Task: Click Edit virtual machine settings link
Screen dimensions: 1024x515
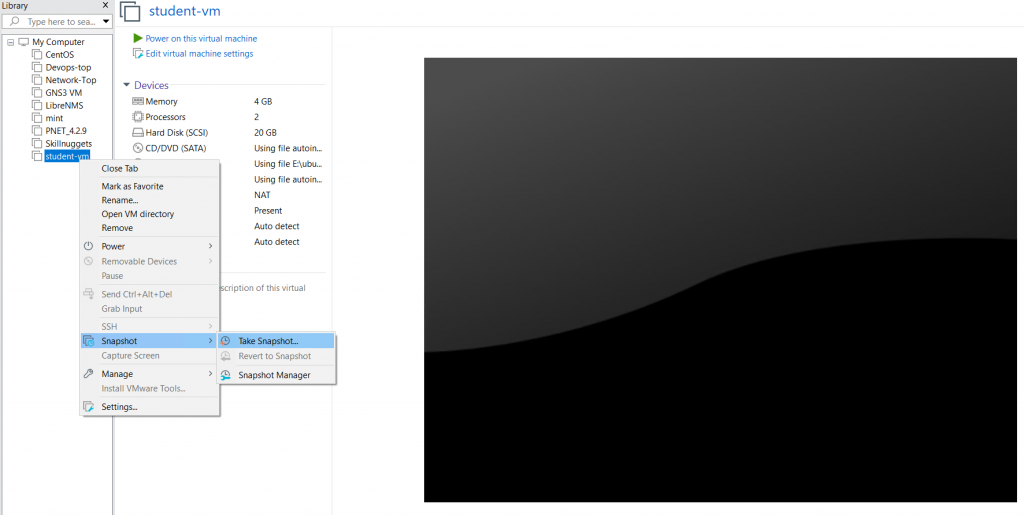Action: (x=199, y=54)
